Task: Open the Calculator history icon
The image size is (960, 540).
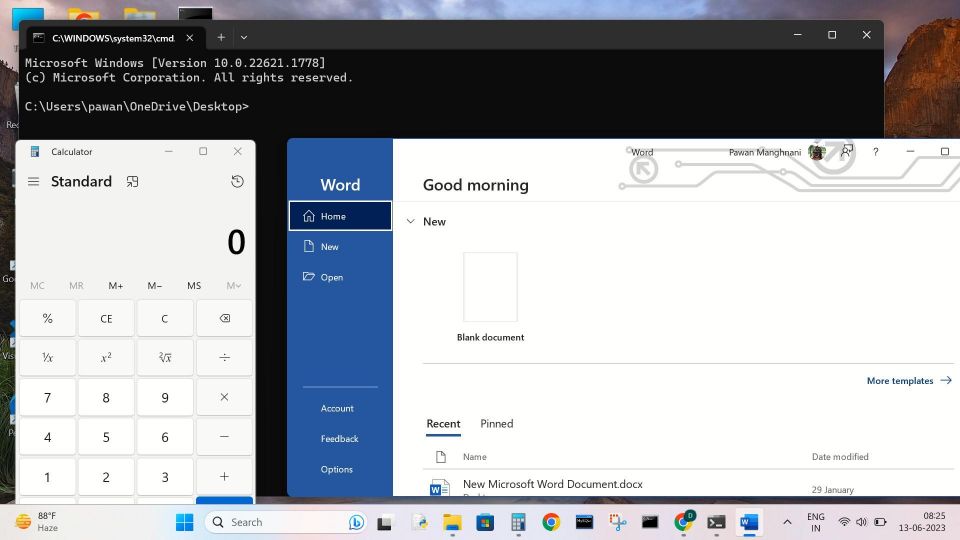Action: pos(237,182)
